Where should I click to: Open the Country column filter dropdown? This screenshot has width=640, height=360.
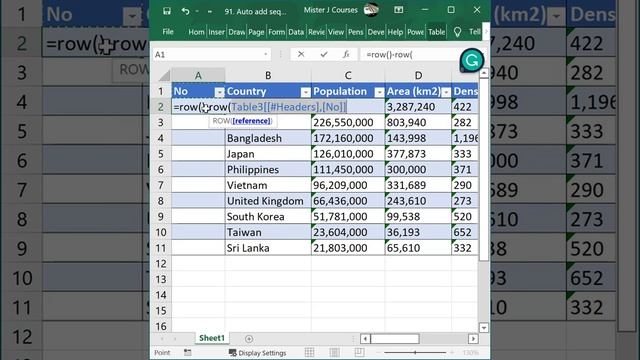click(x=306, y=92)
